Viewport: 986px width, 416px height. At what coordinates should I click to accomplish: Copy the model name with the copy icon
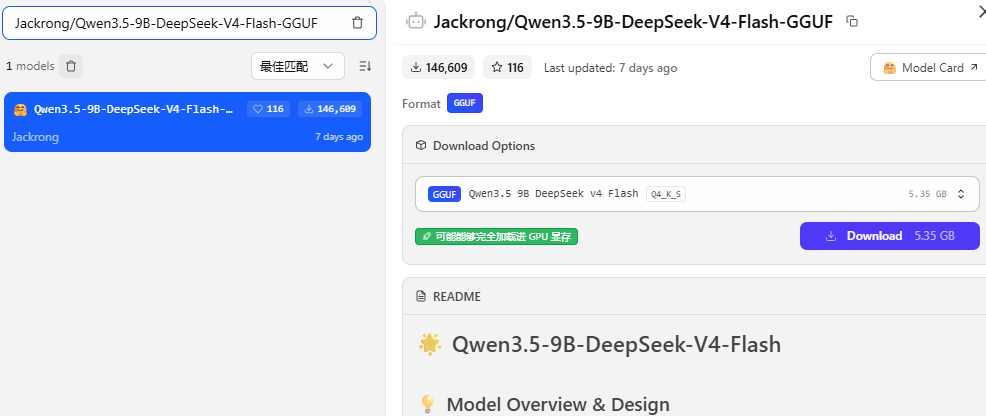852,22
